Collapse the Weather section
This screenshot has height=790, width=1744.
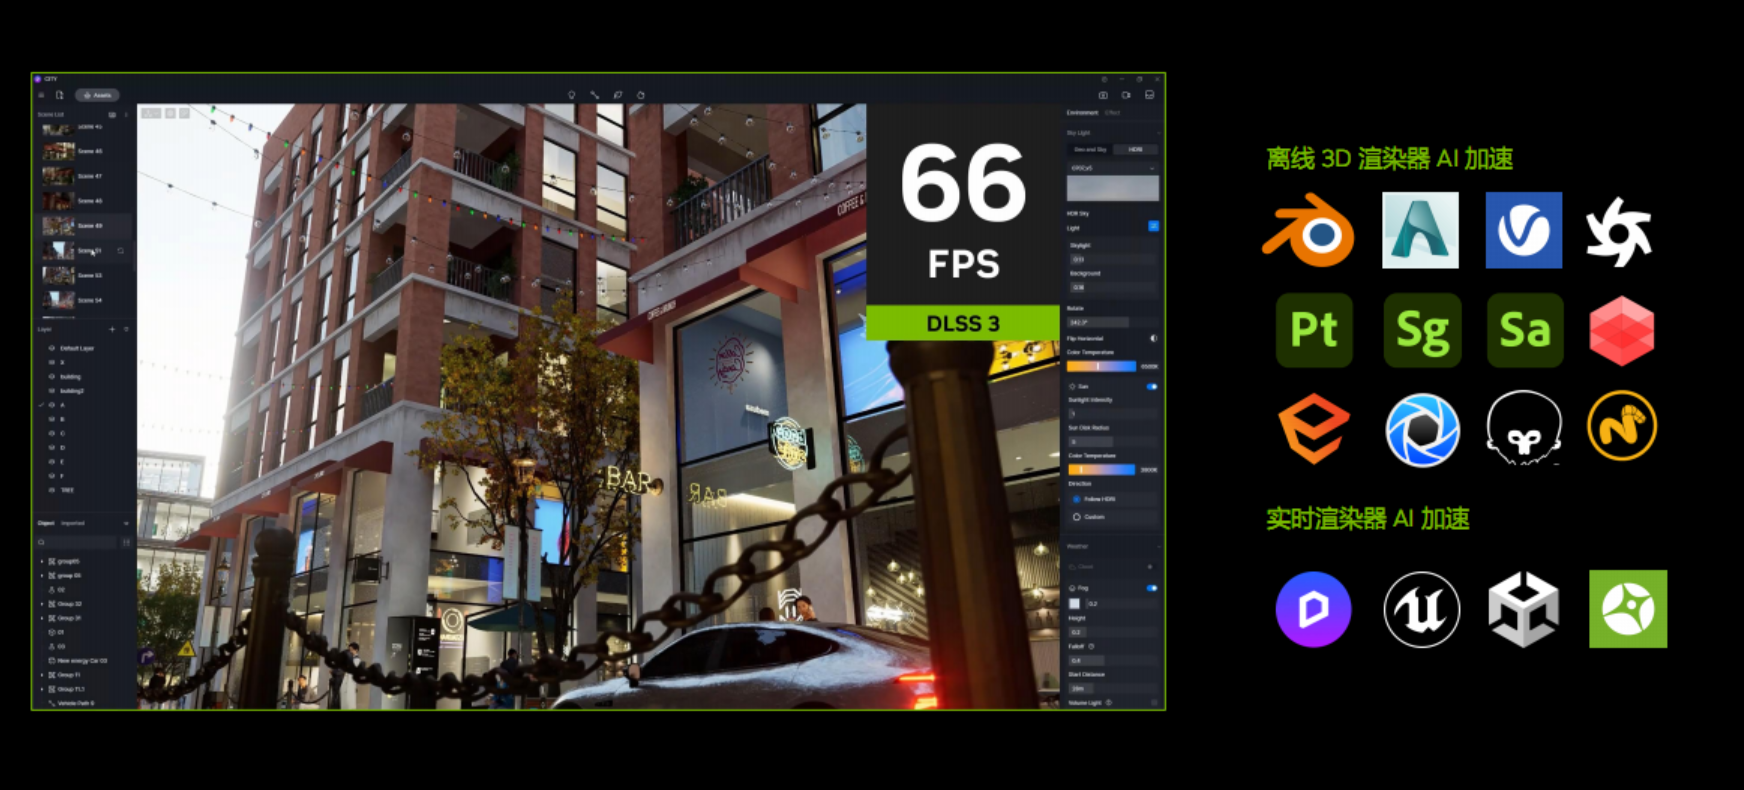pyautogui.click(x=1158, y=546)
